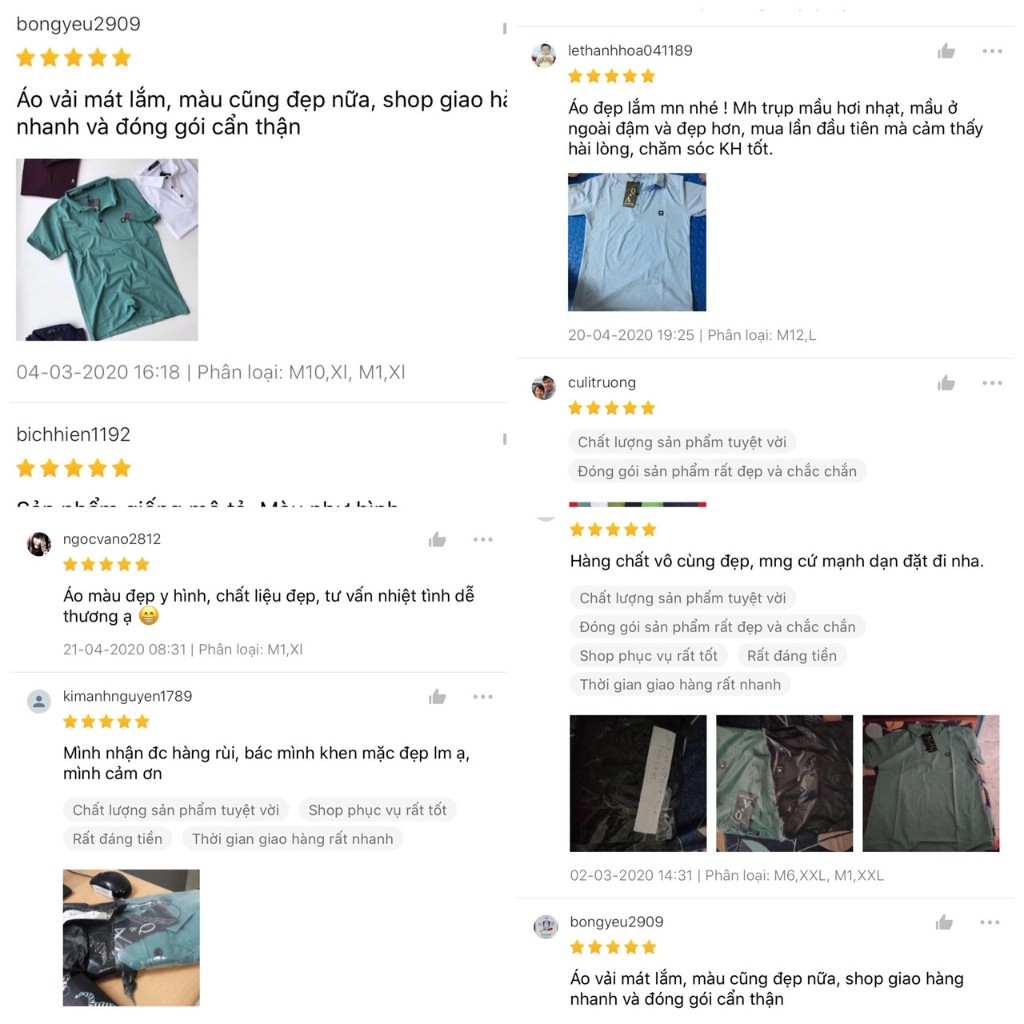Like kimanhnguyen1789's review
Image resolution: width=1024 pixels, height=1024 pixels.
pos(437,697)
